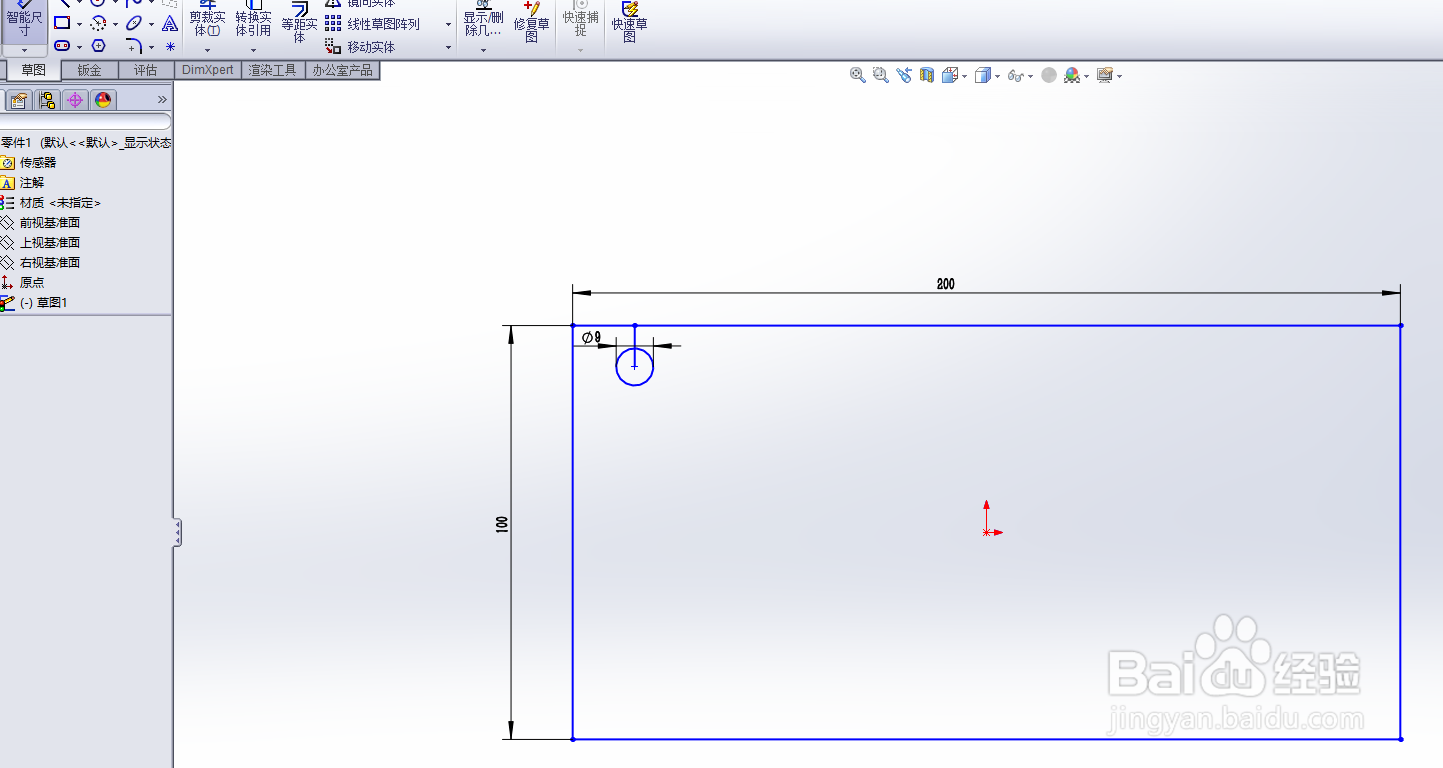Image resolution: width=1443 pixels, height=768 pixels.
Task: Select the perimeter circle sketch tool
Action: tap(98, 23)
